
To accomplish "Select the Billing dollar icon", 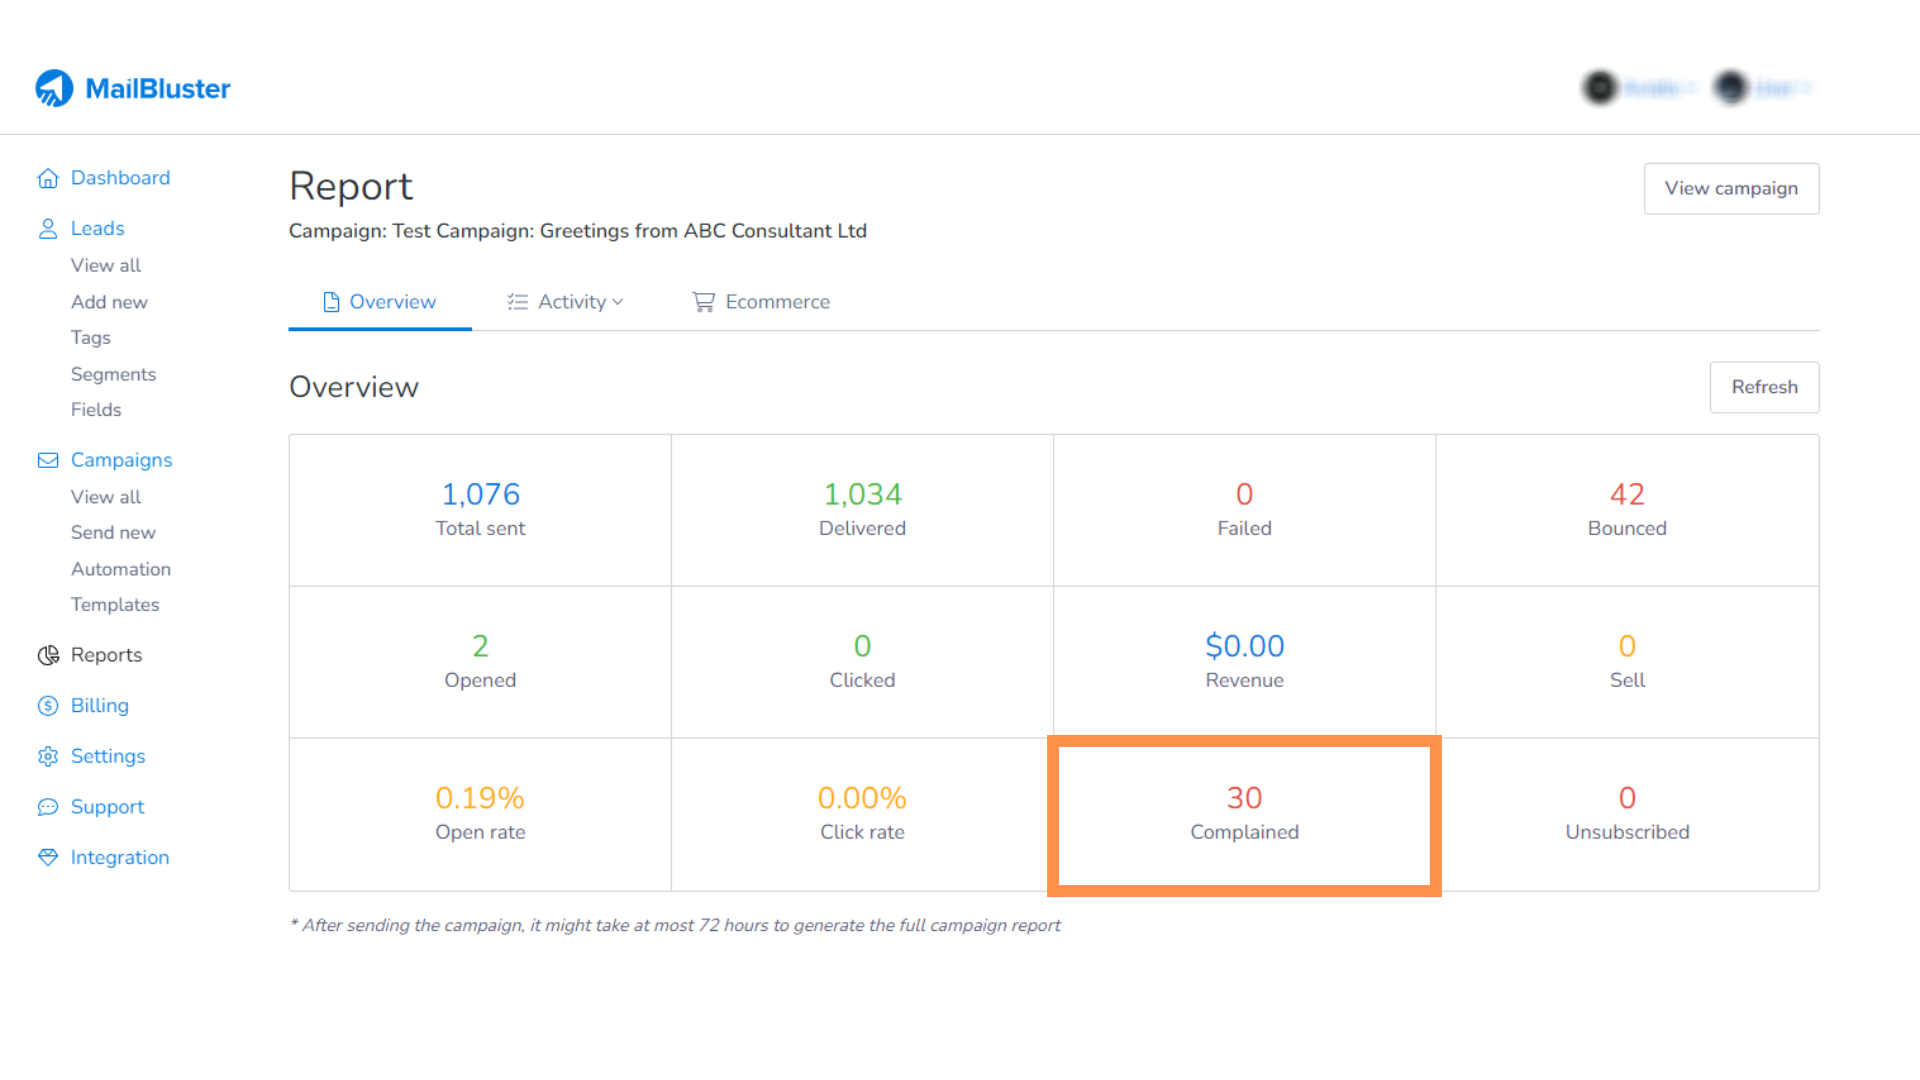I will [x=47, y=705].
